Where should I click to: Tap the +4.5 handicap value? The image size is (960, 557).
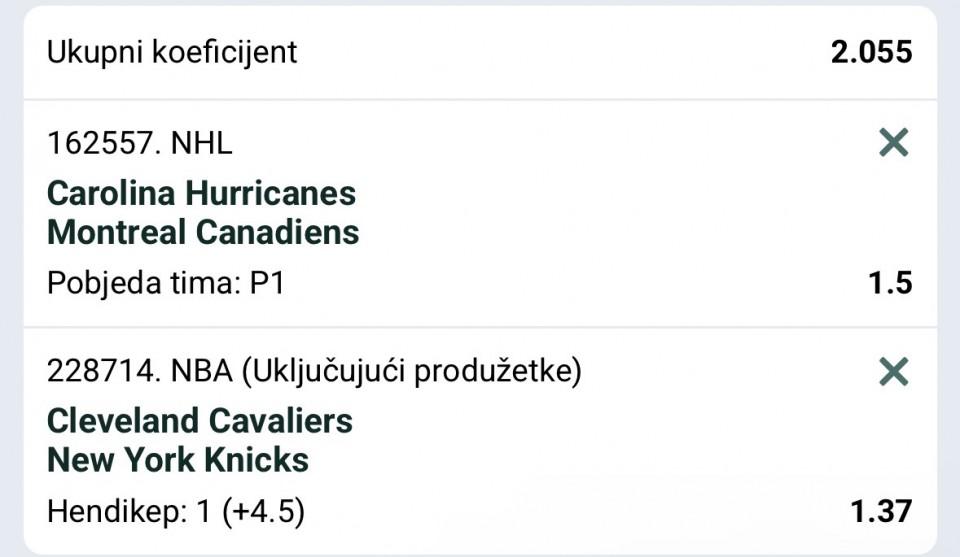263,511
